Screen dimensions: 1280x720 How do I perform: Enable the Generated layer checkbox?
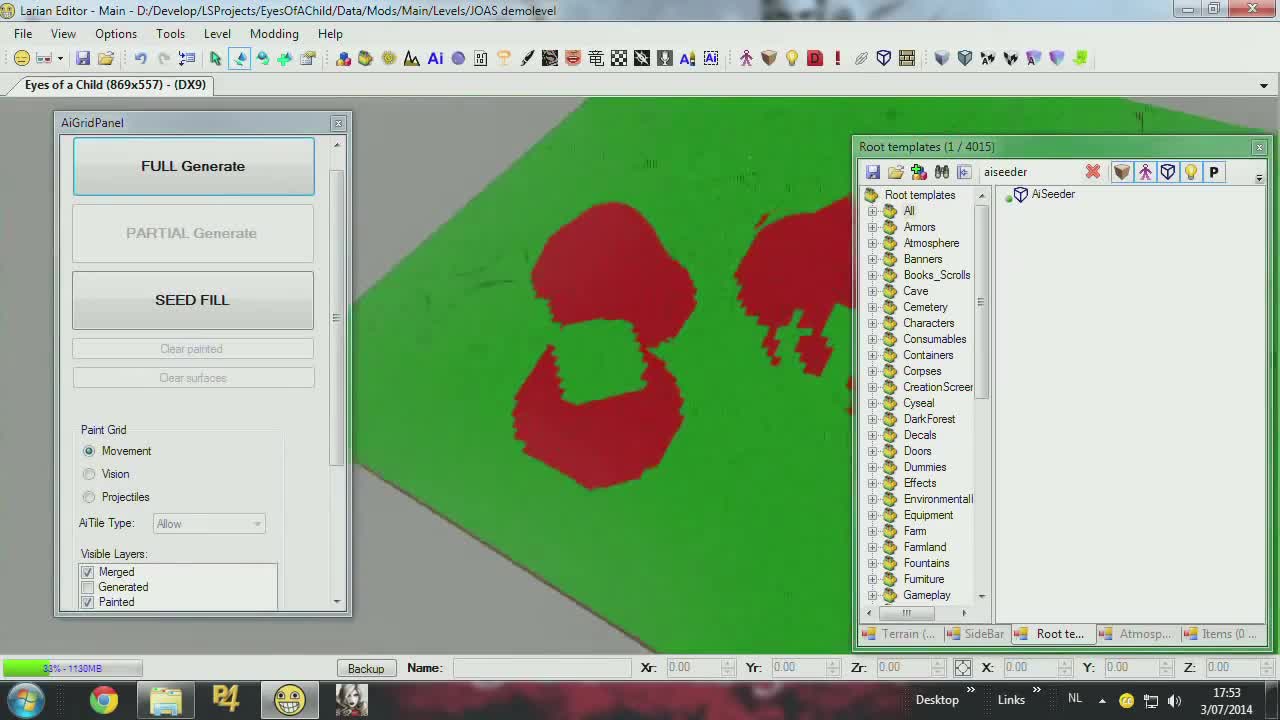(88, 587)
